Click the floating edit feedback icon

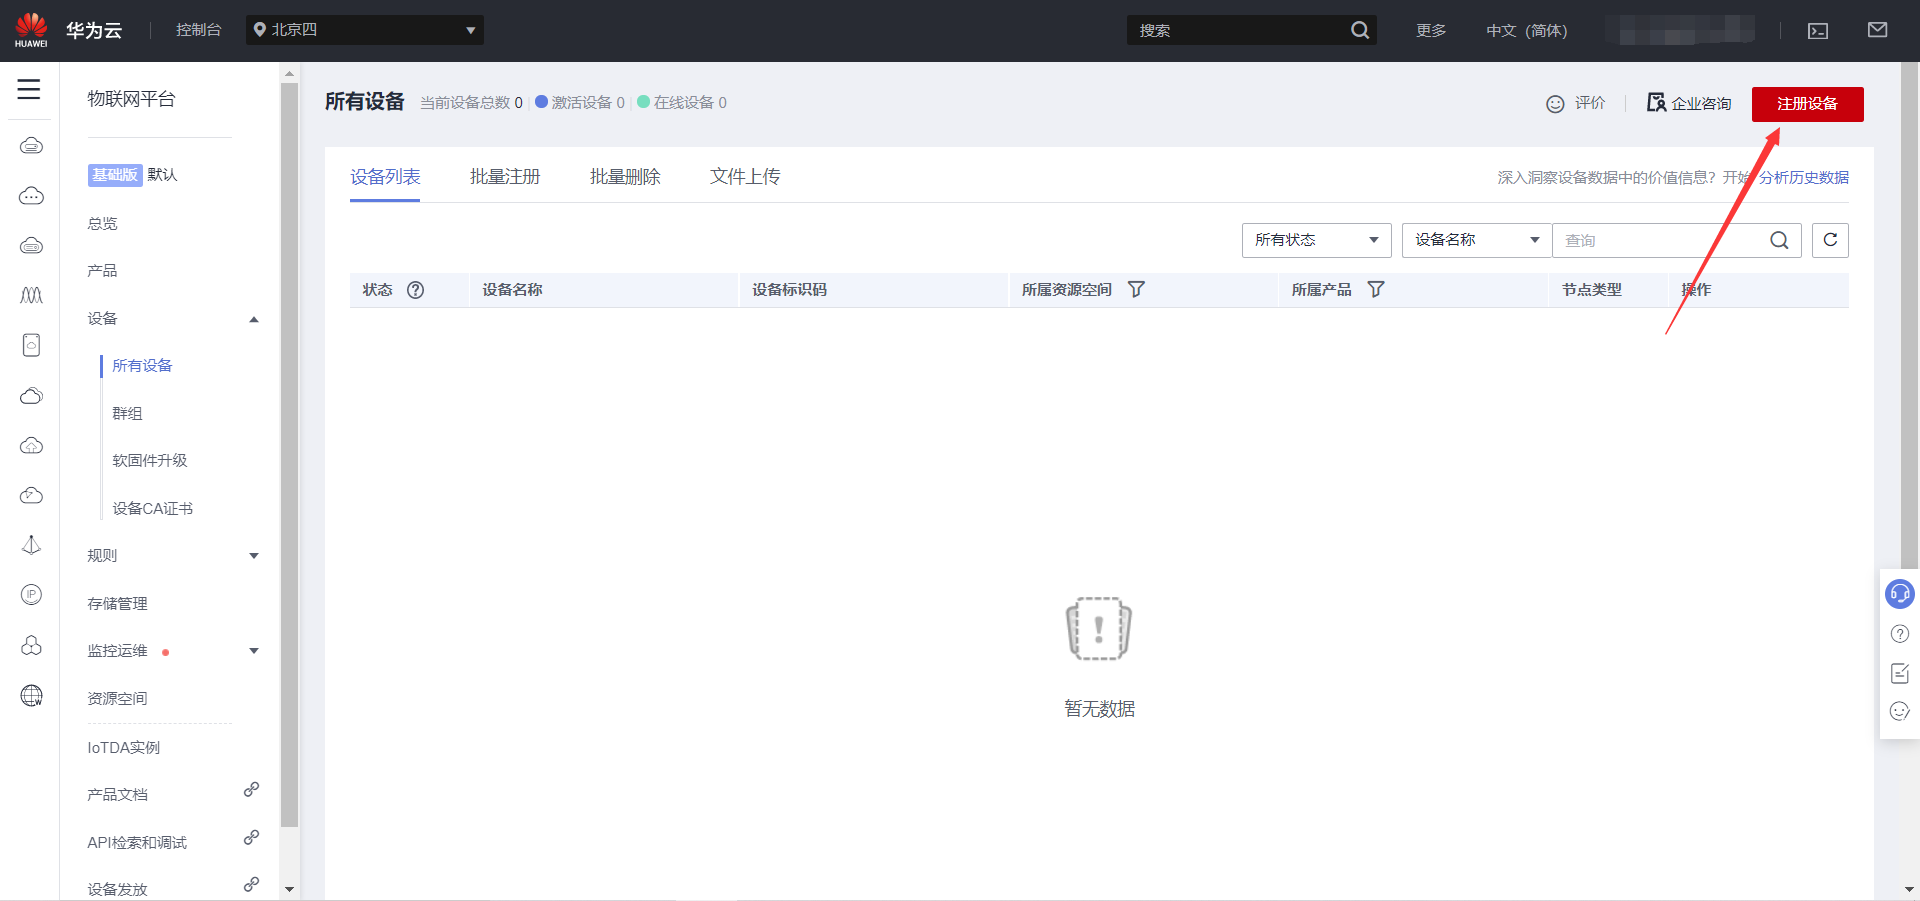point(1900,673)
